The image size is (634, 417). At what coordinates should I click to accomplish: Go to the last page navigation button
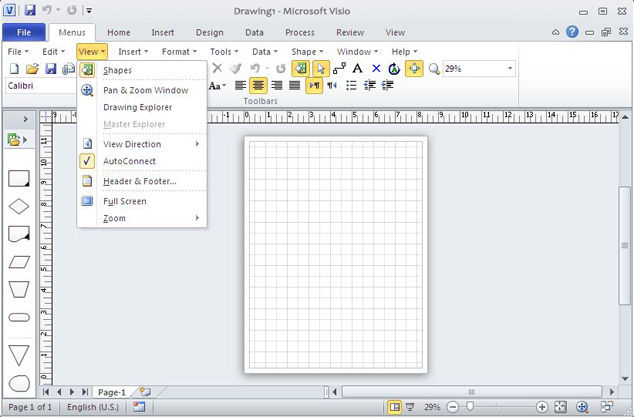coord(85,392)
